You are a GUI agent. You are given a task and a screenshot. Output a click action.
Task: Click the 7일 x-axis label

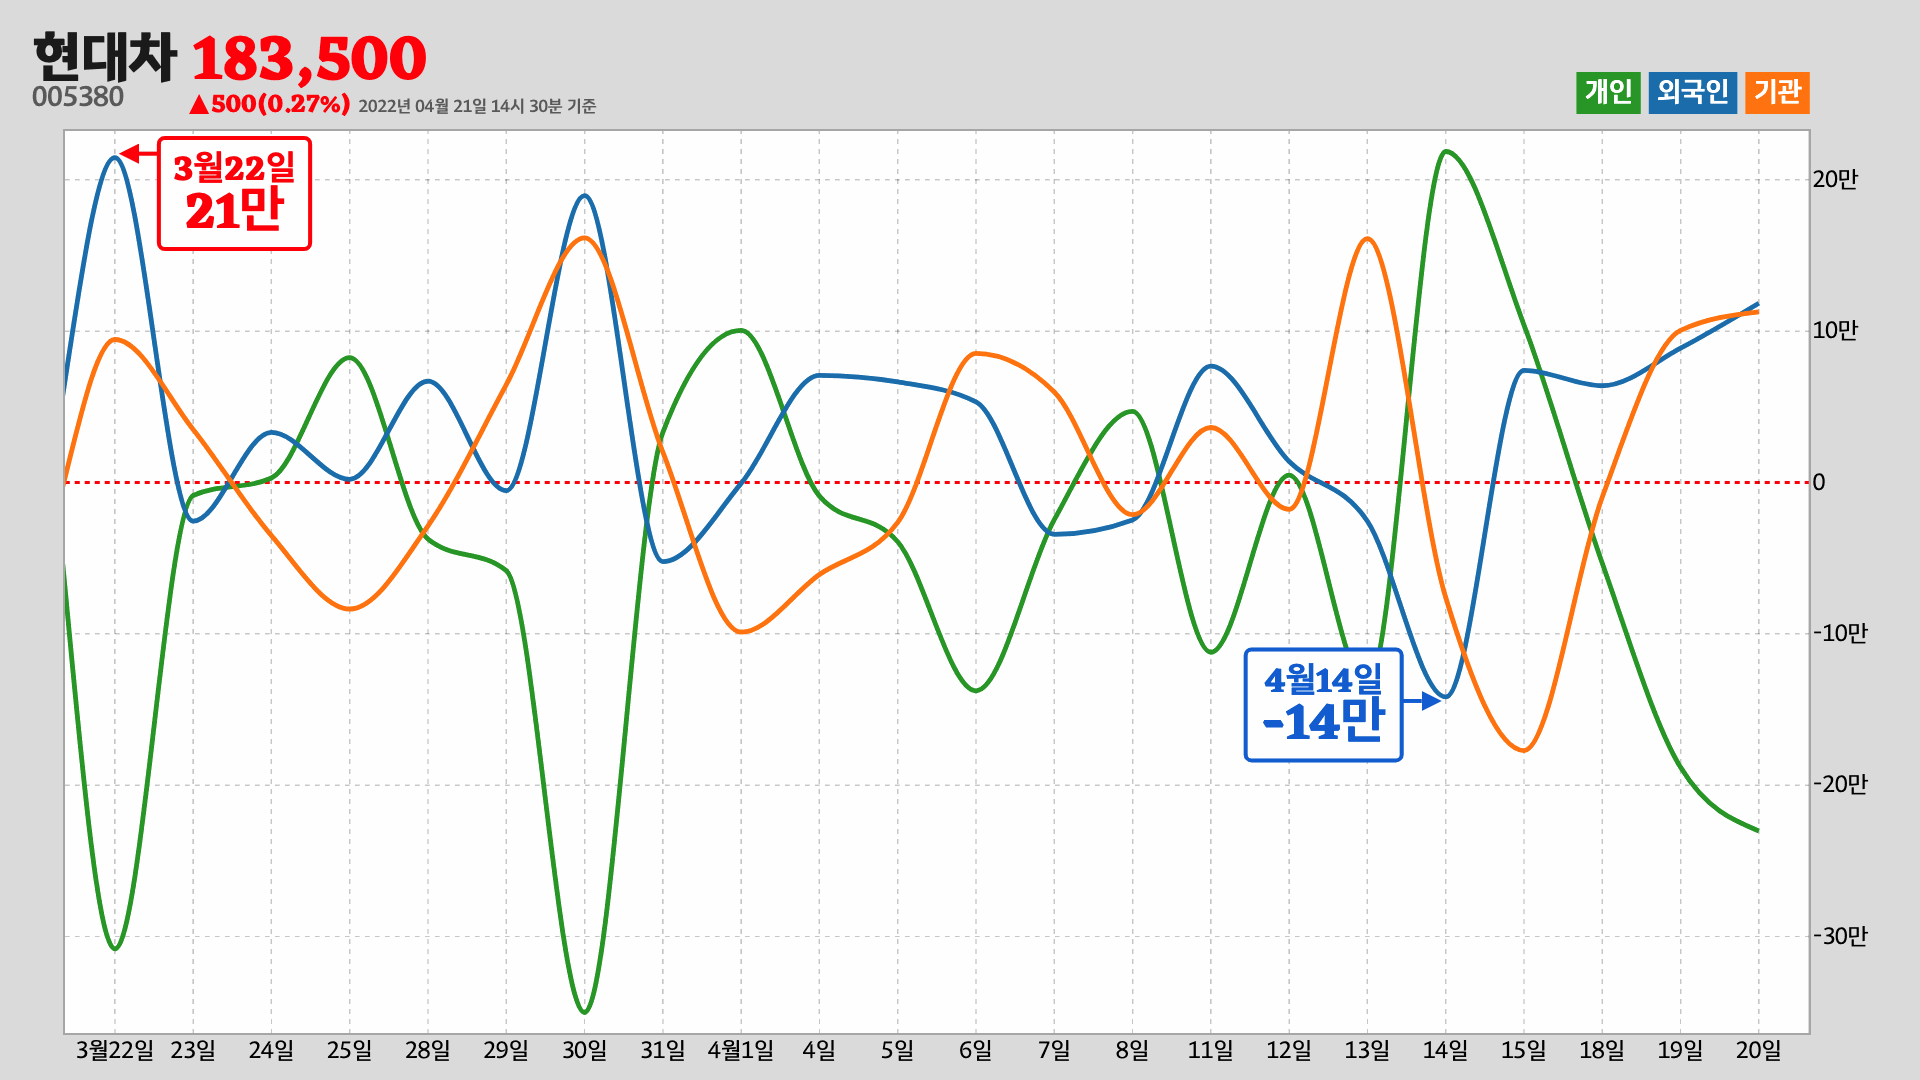[x=1054, y=1050]
